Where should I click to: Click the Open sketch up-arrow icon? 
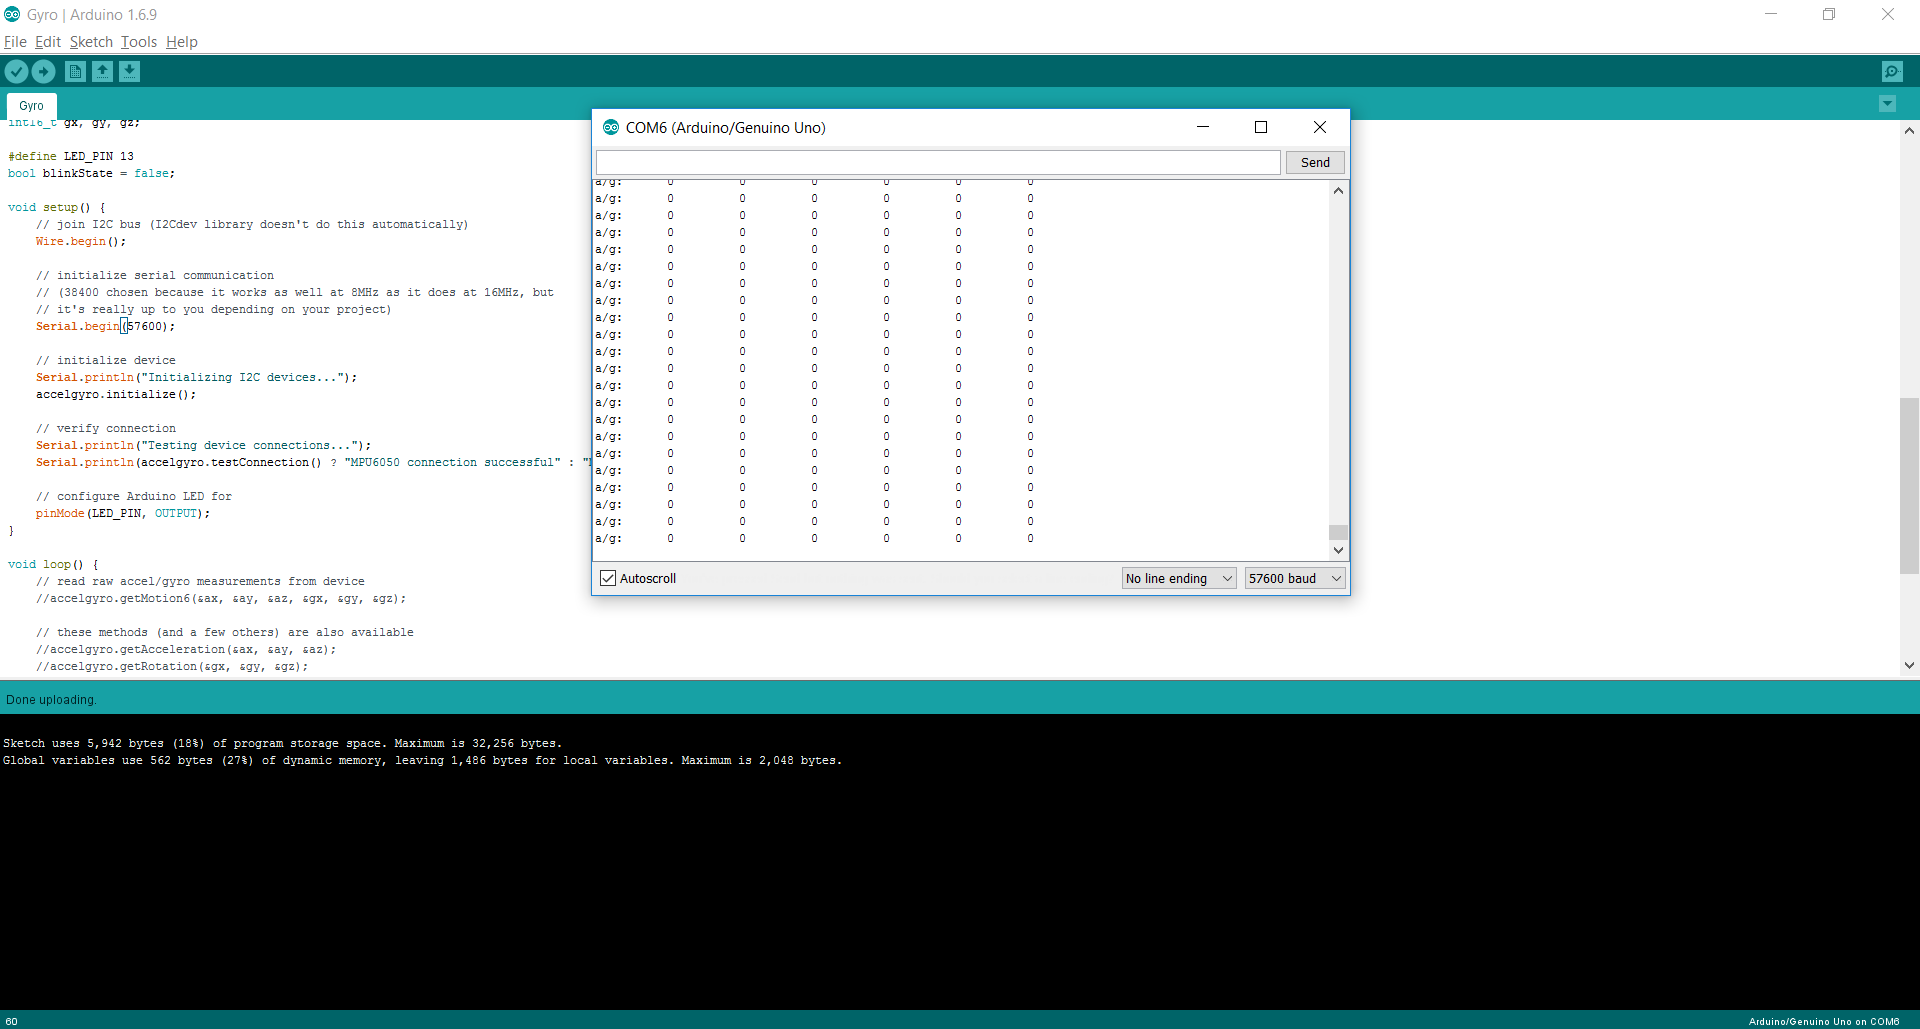click(102, 71)
